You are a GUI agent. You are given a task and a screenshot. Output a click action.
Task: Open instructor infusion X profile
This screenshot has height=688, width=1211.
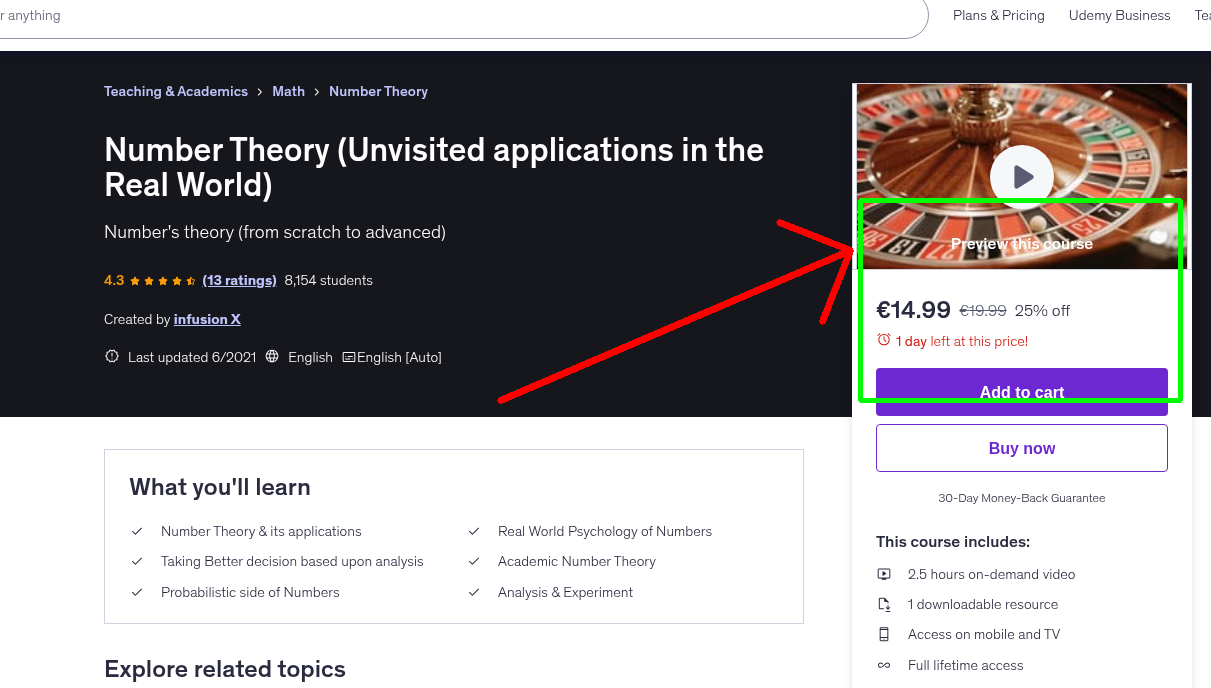(207, 319)
